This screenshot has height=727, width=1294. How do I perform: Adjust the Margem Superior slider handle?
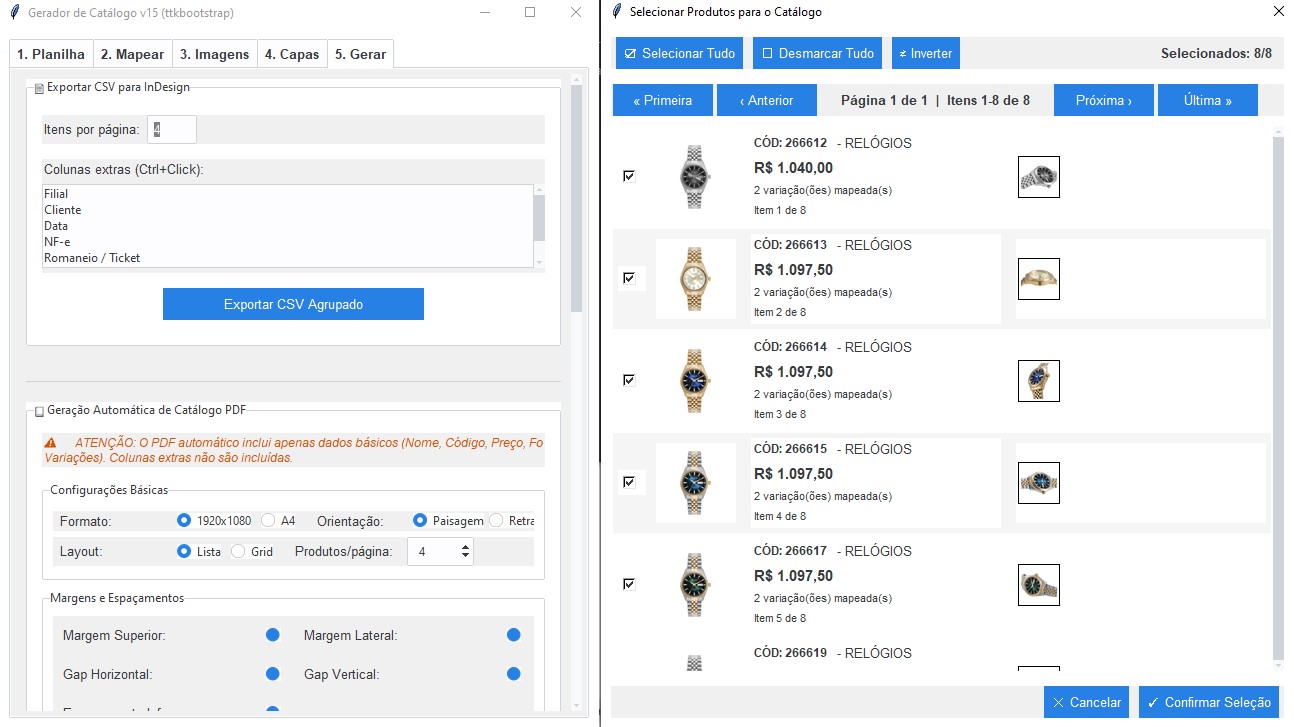[x=273, y=634]
